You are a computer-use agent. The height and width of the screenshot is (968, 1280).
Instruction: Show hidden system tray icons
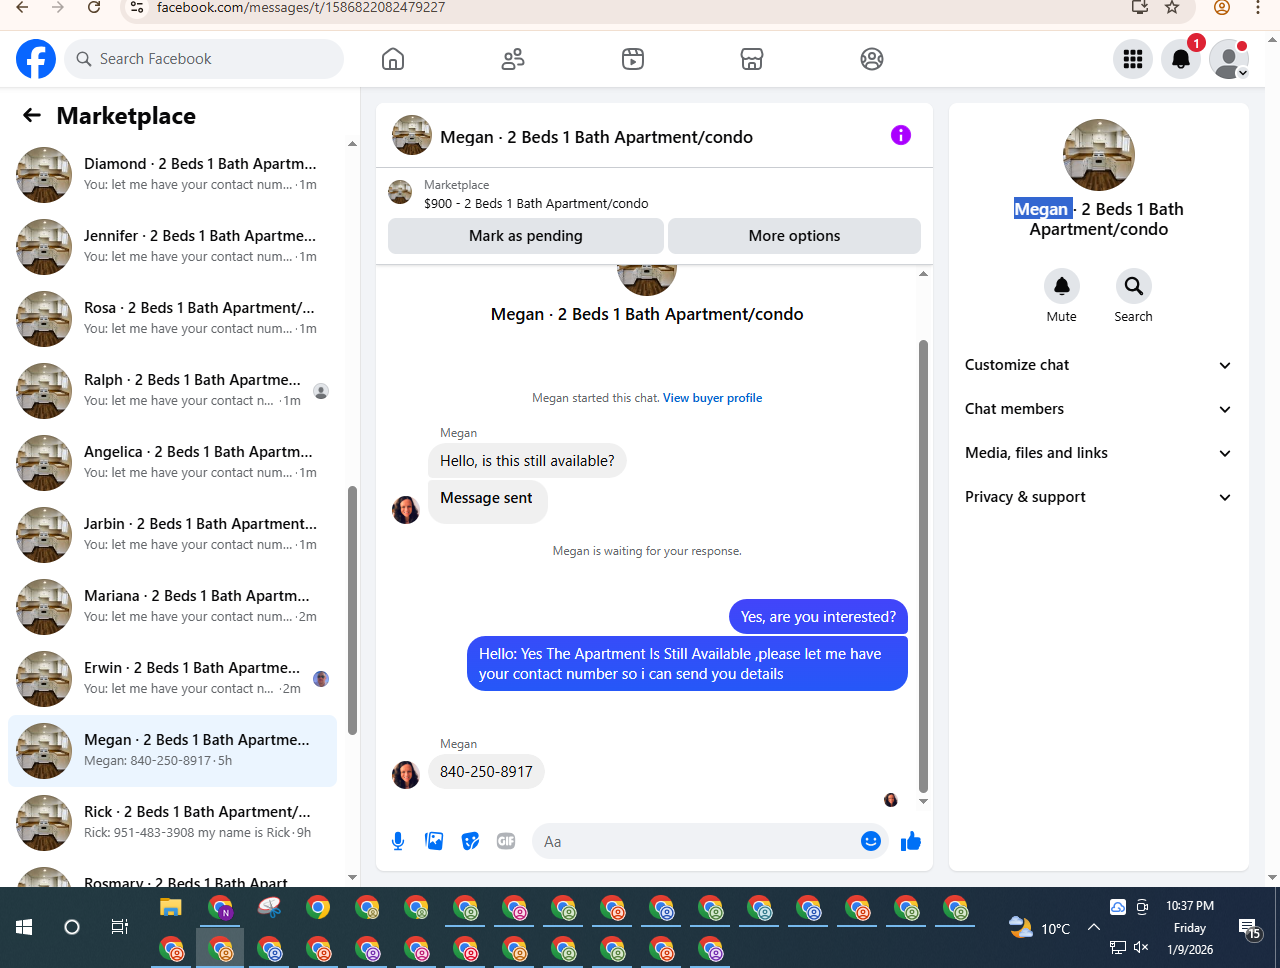(1094, 927)
